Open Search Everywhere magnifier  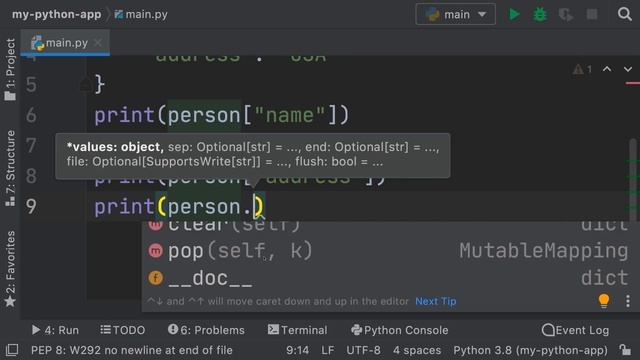(624, 14)
